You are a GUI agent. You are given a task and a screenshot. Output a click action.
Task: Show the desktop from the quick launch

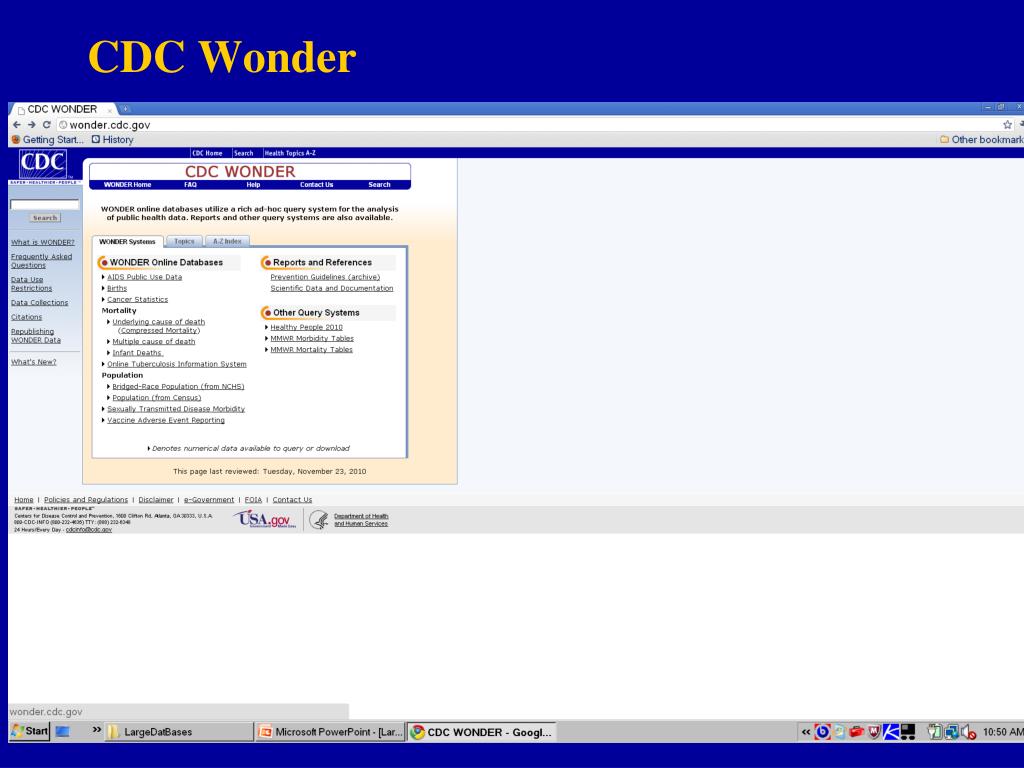pos(63,731)
